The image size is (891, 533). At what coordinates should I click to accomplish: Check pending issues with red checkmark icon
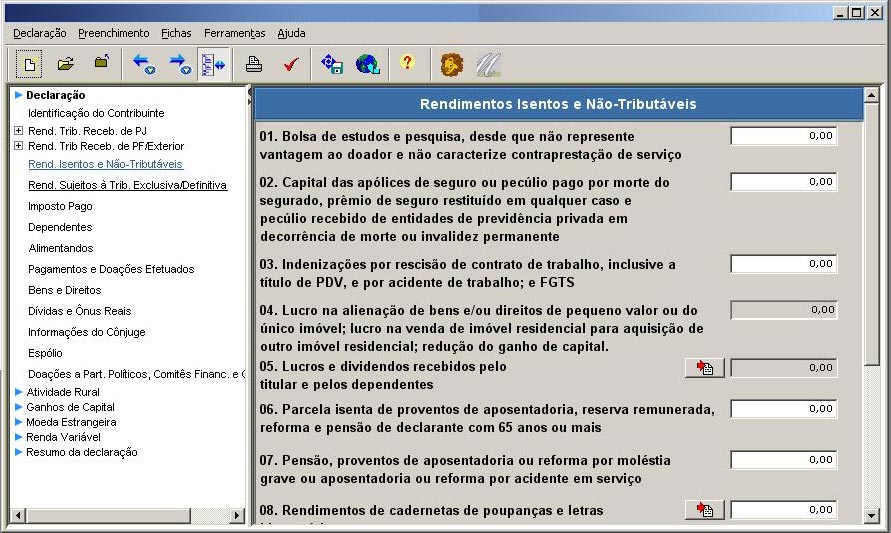pos(291,64)
